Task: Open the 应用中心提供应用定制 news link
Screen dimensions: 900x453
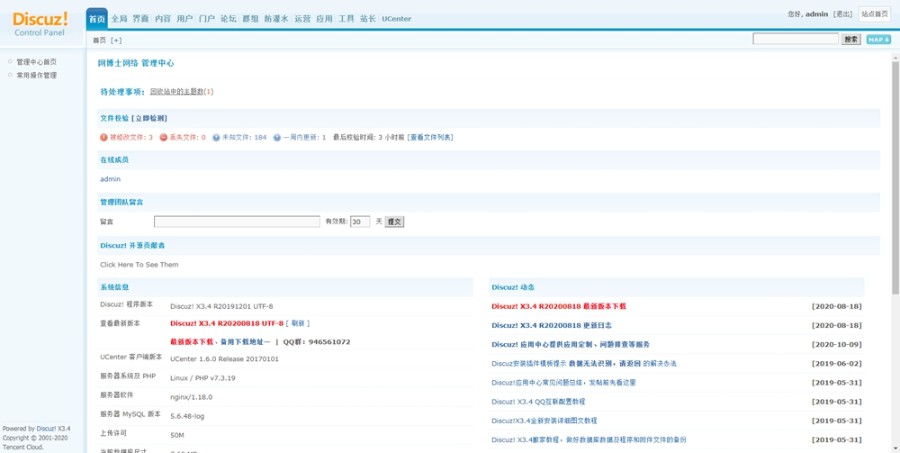Action: [571, 344]
